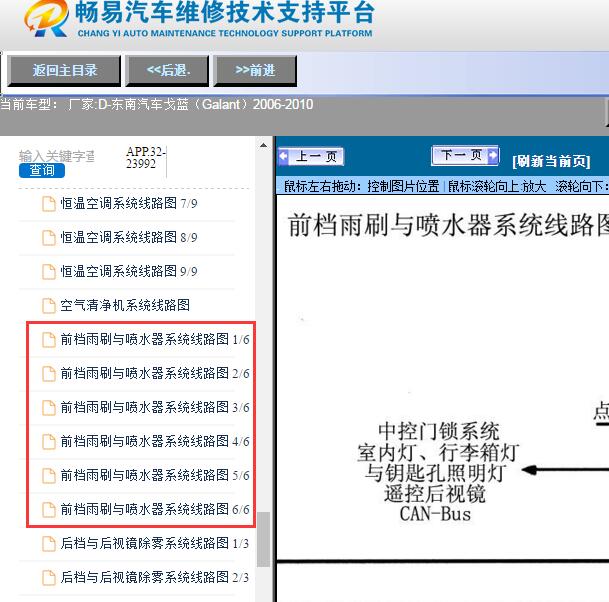Click document icon for 后档与后视镜除雾系统线路图 1/3

pos(49,544)
